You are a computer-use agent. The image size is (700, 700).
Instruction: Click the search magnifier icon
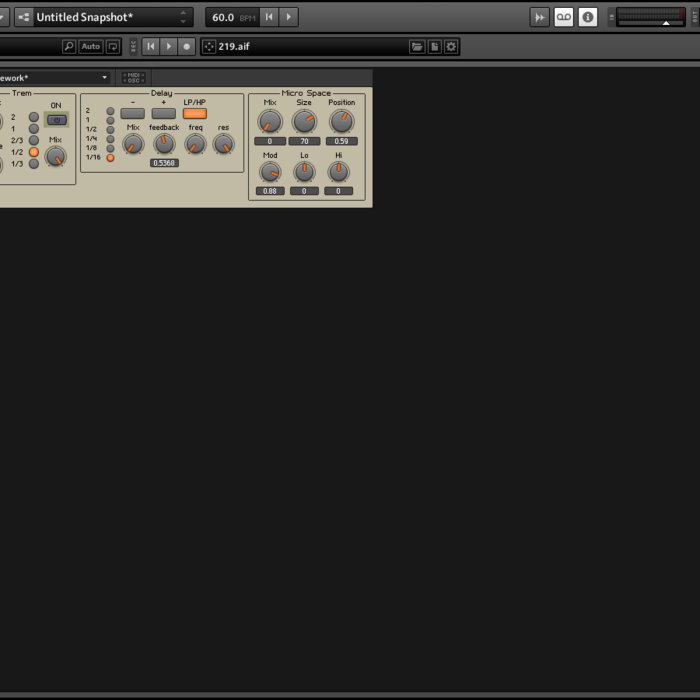[68, 46]
